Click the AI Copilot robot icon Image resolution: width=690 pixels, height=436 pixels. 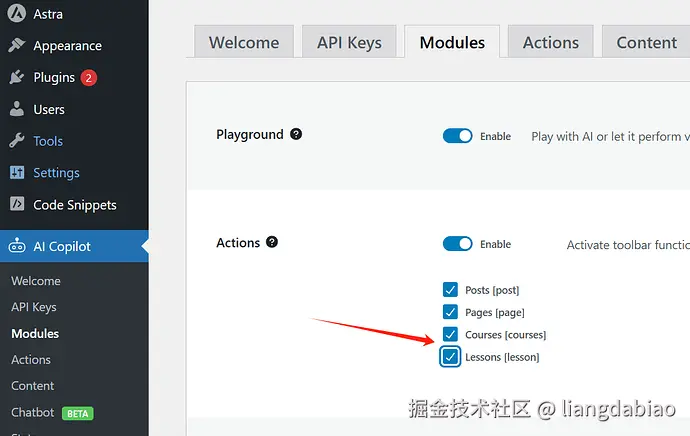pyautogui.click(x=17, y=245)
